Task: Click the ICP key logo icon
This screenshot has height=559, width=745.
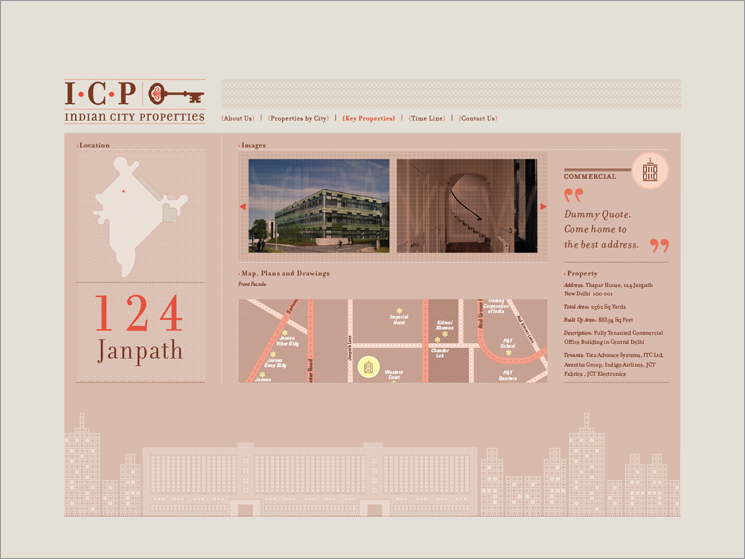Action: coord(176,94)
